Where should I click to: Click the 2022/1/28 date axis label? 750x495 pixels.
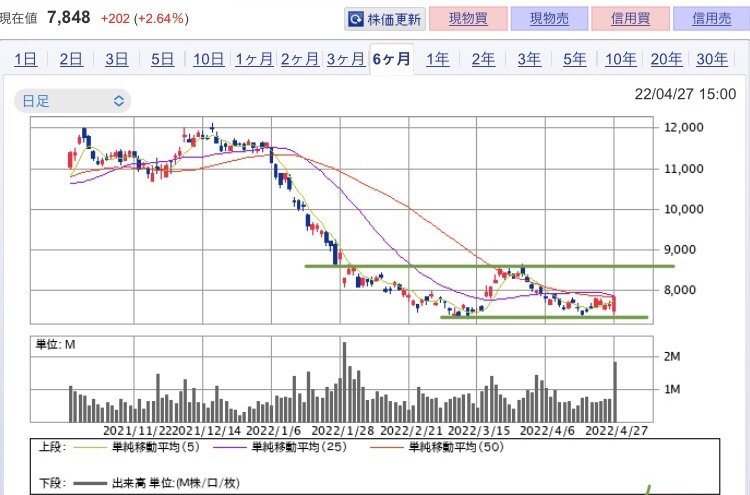point(342,430)
